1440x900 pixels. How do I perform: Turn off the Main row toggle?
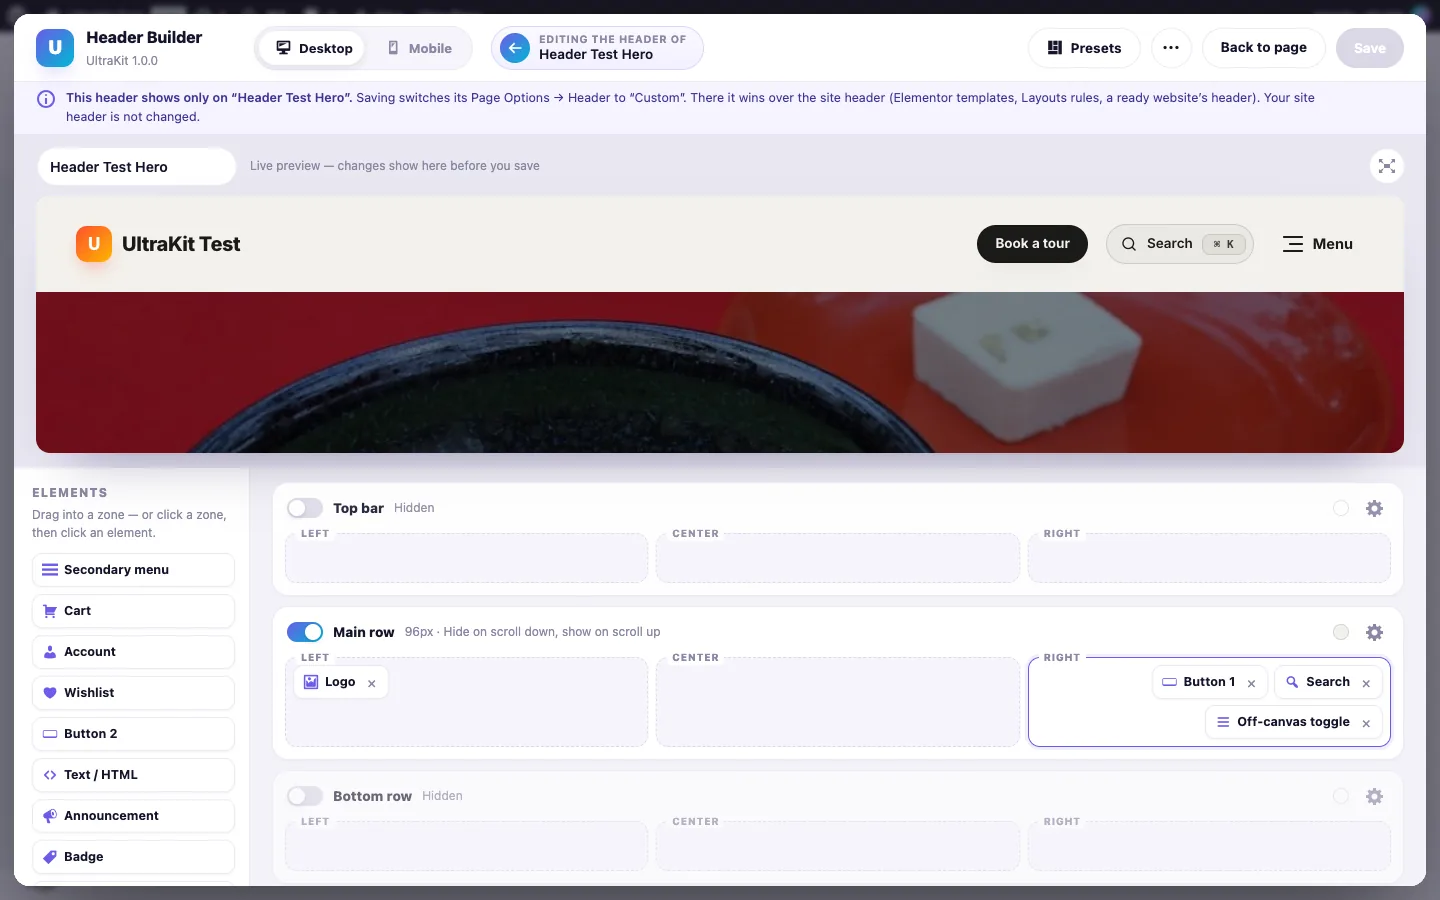tap(305, 632)
